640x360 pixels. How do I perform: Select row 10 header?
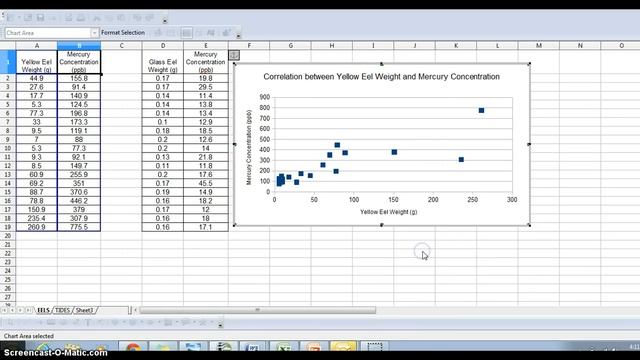(8, 148)
